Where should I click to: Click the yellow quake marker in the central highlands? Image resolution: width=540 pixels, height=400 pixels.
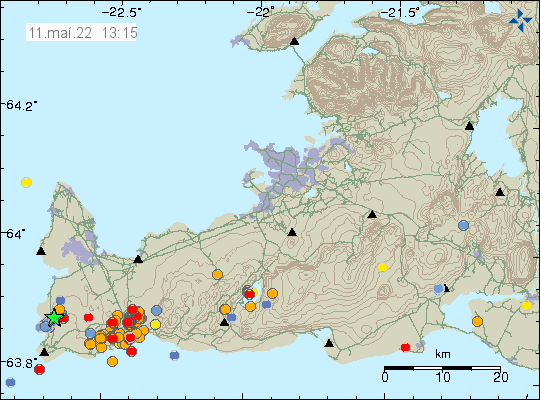382,267
